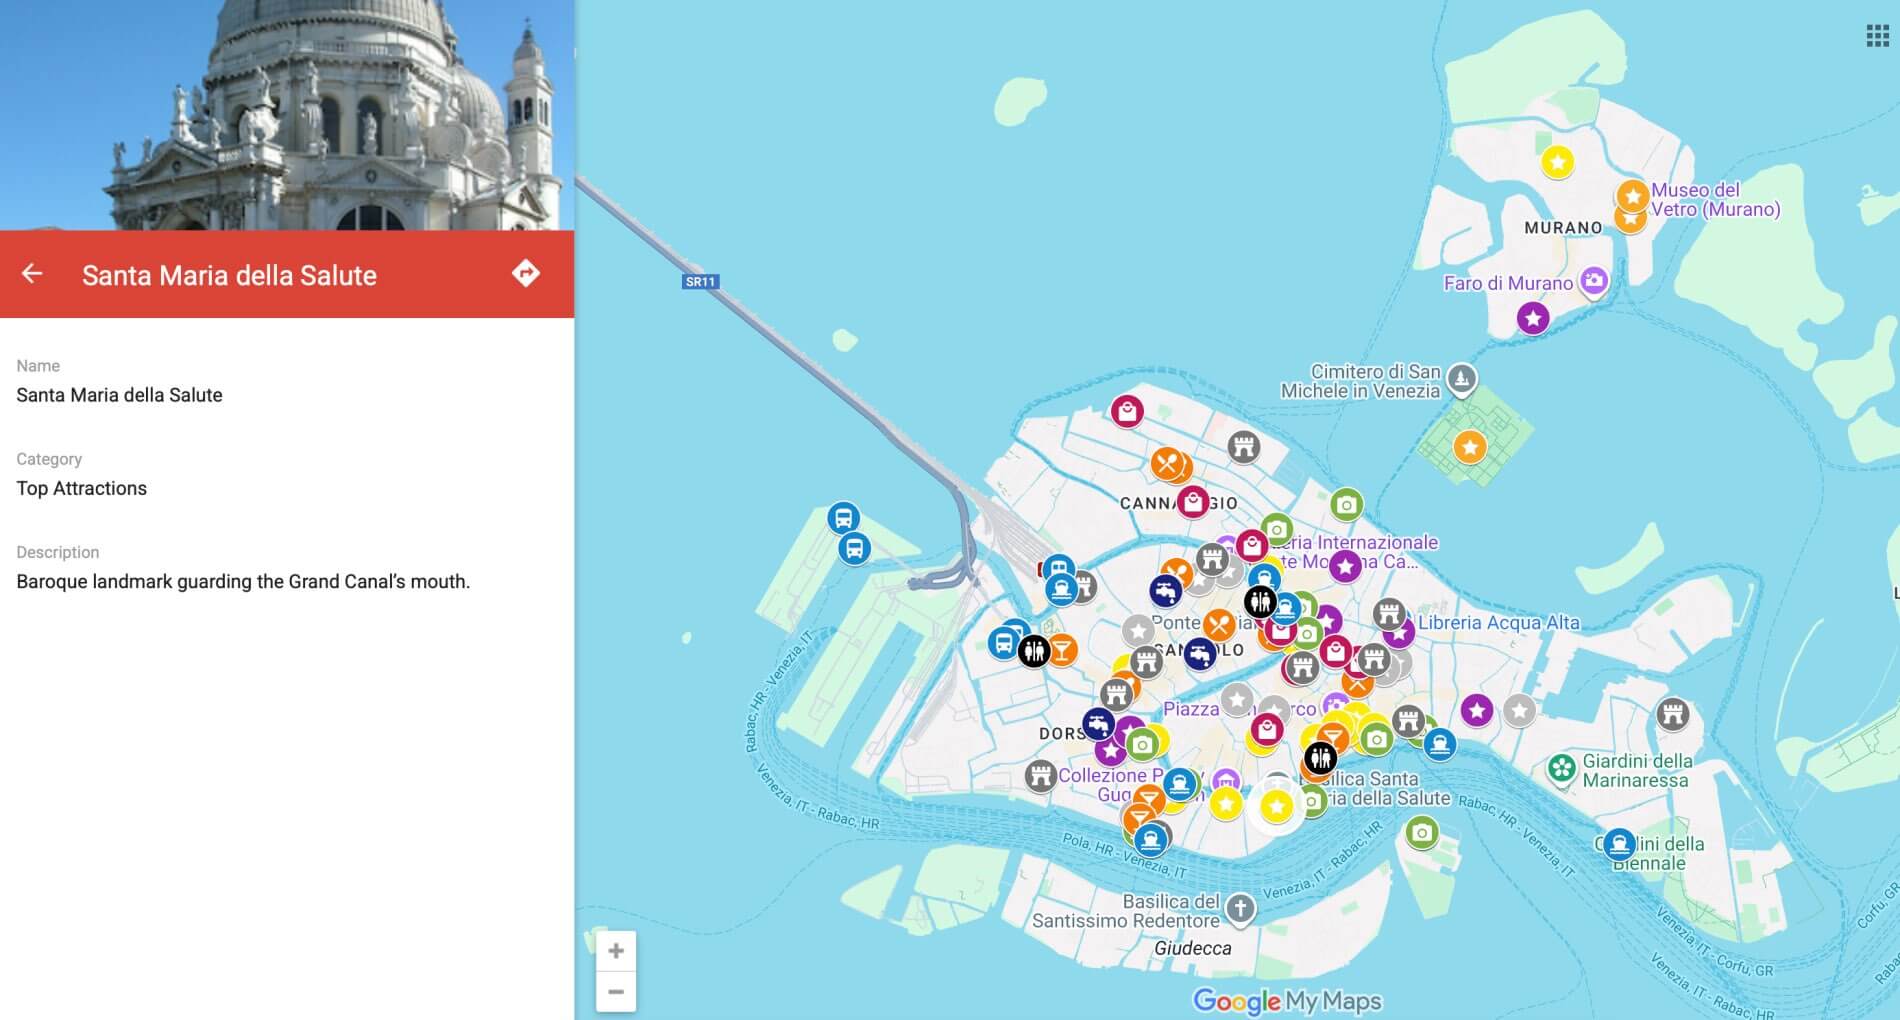Screen dimensions: 1900x1020
Task: Select the anchor marker at Cimitero di San Michele
Action: [x=1462, y=379]
